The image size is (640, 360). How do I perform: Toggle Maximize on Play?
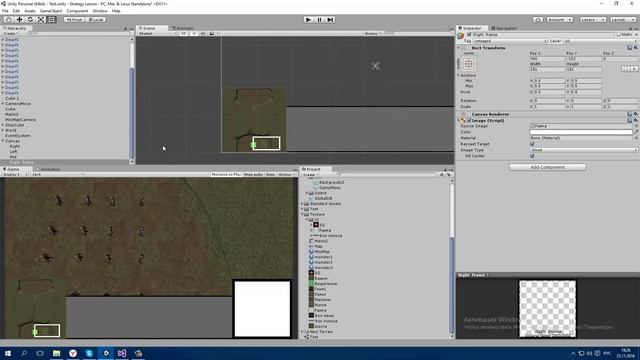(226, 174)
